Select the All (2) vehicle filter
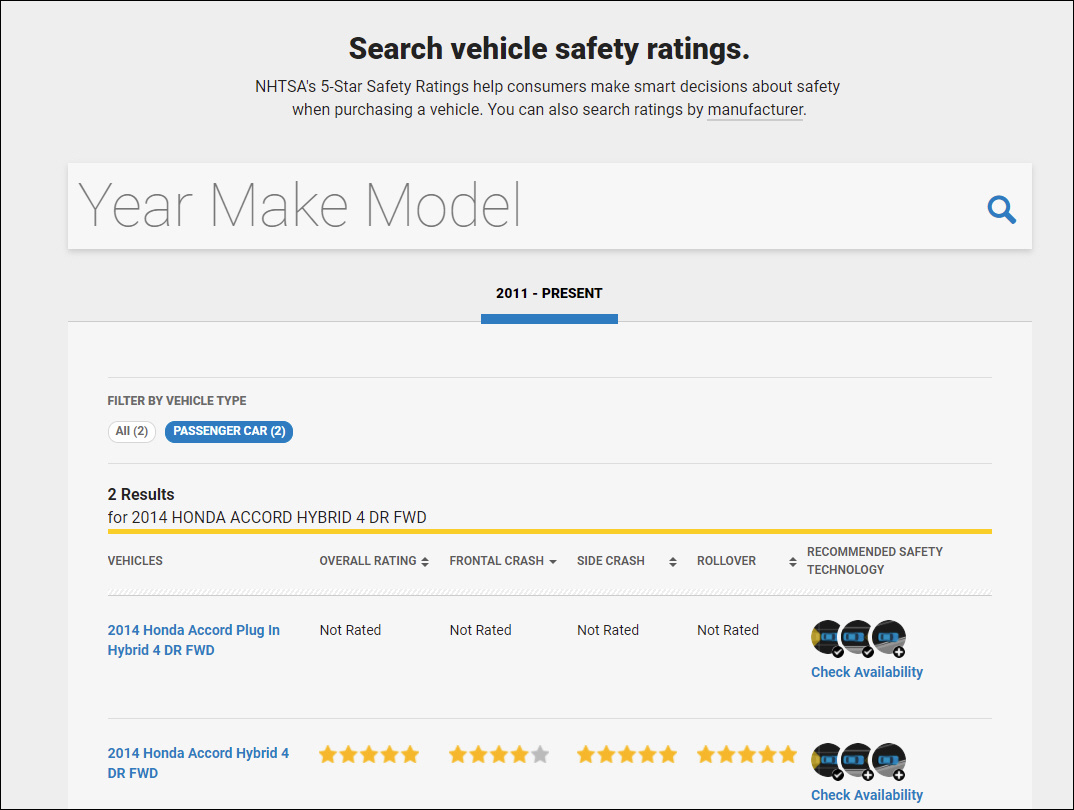Image resolution: width=1074 pixels, height=810 pixels. (132, 431)
